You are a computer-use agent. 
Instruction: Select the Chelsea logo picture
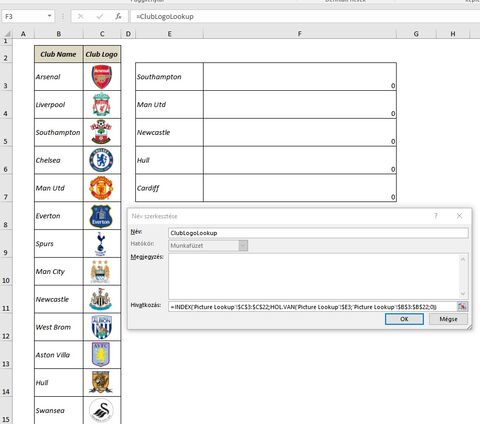(101, 160)
